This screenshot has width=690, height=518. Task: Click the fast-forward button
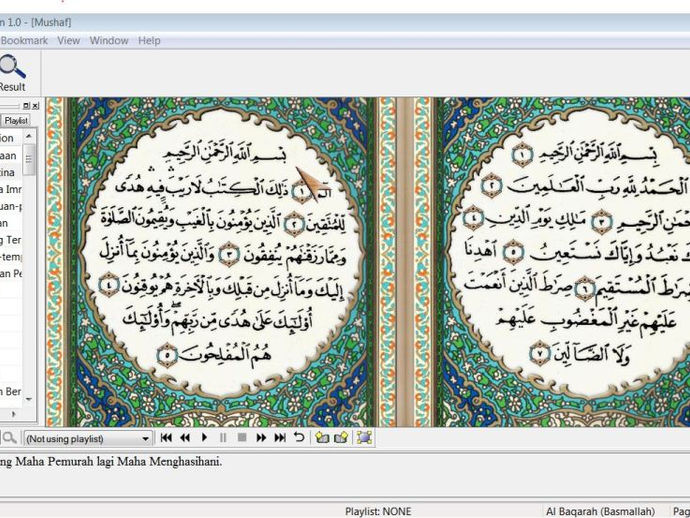pos(261,437)
